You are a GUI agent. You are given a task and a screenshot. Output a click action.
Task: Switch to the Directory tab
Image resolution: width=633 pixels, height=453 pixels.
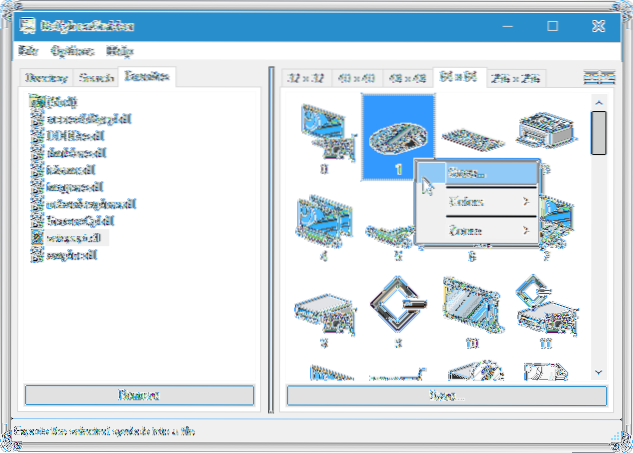46,77
